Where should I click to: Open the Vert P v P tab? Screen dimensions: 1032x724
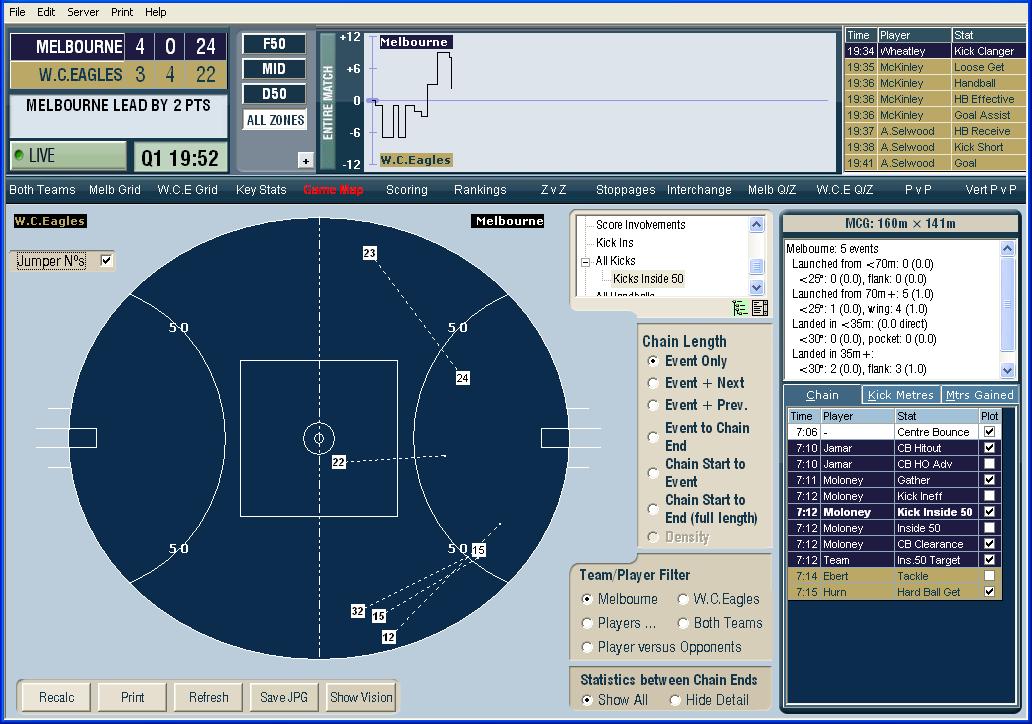[991, 190]
